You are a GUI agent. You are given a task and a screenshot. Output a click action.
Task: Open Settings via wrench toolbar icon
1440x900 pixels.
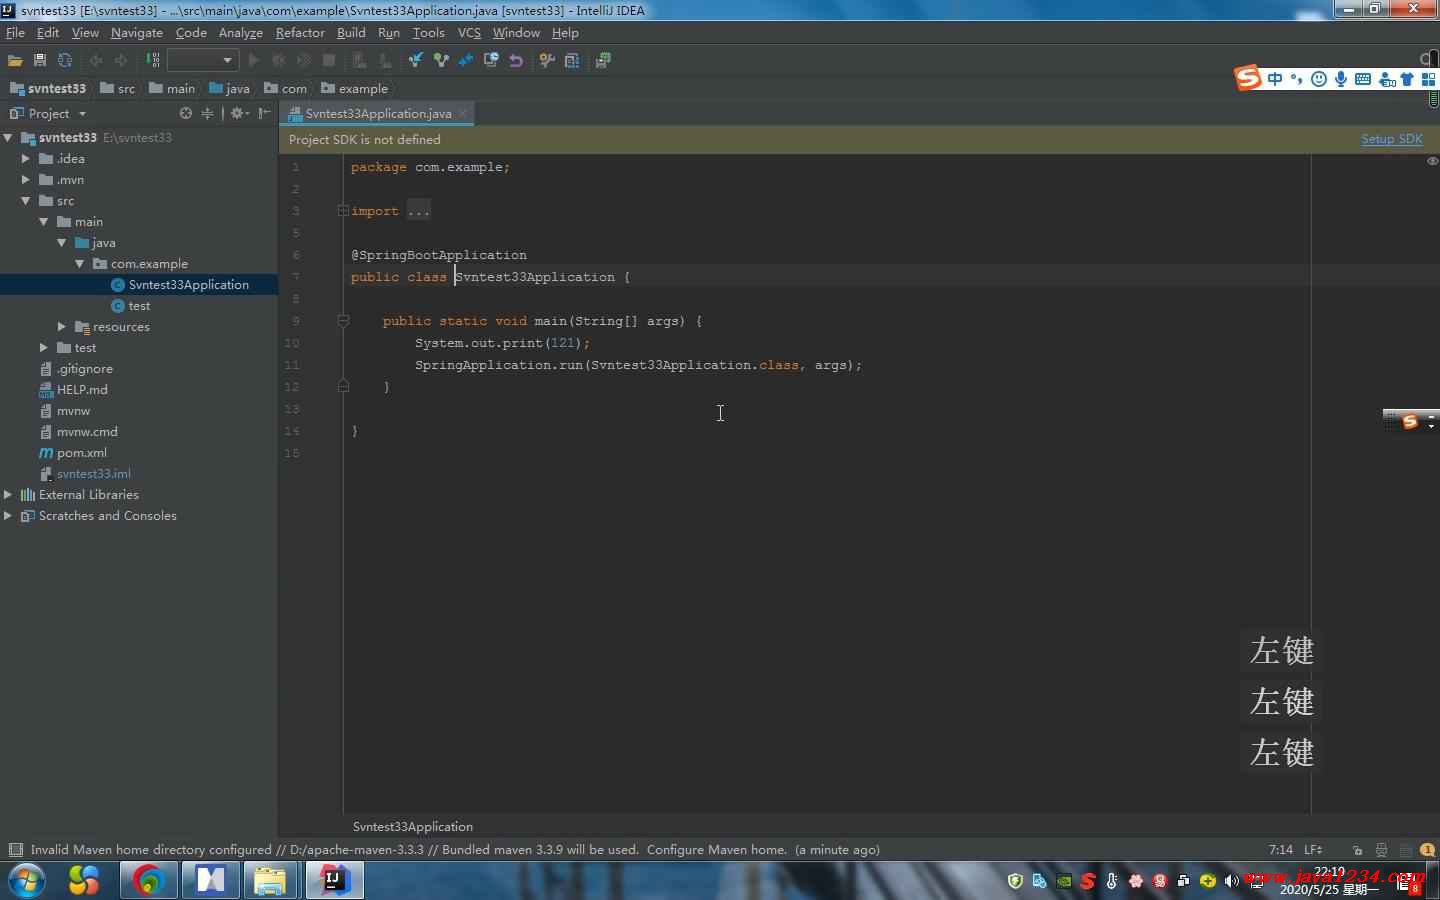[547, 60]
